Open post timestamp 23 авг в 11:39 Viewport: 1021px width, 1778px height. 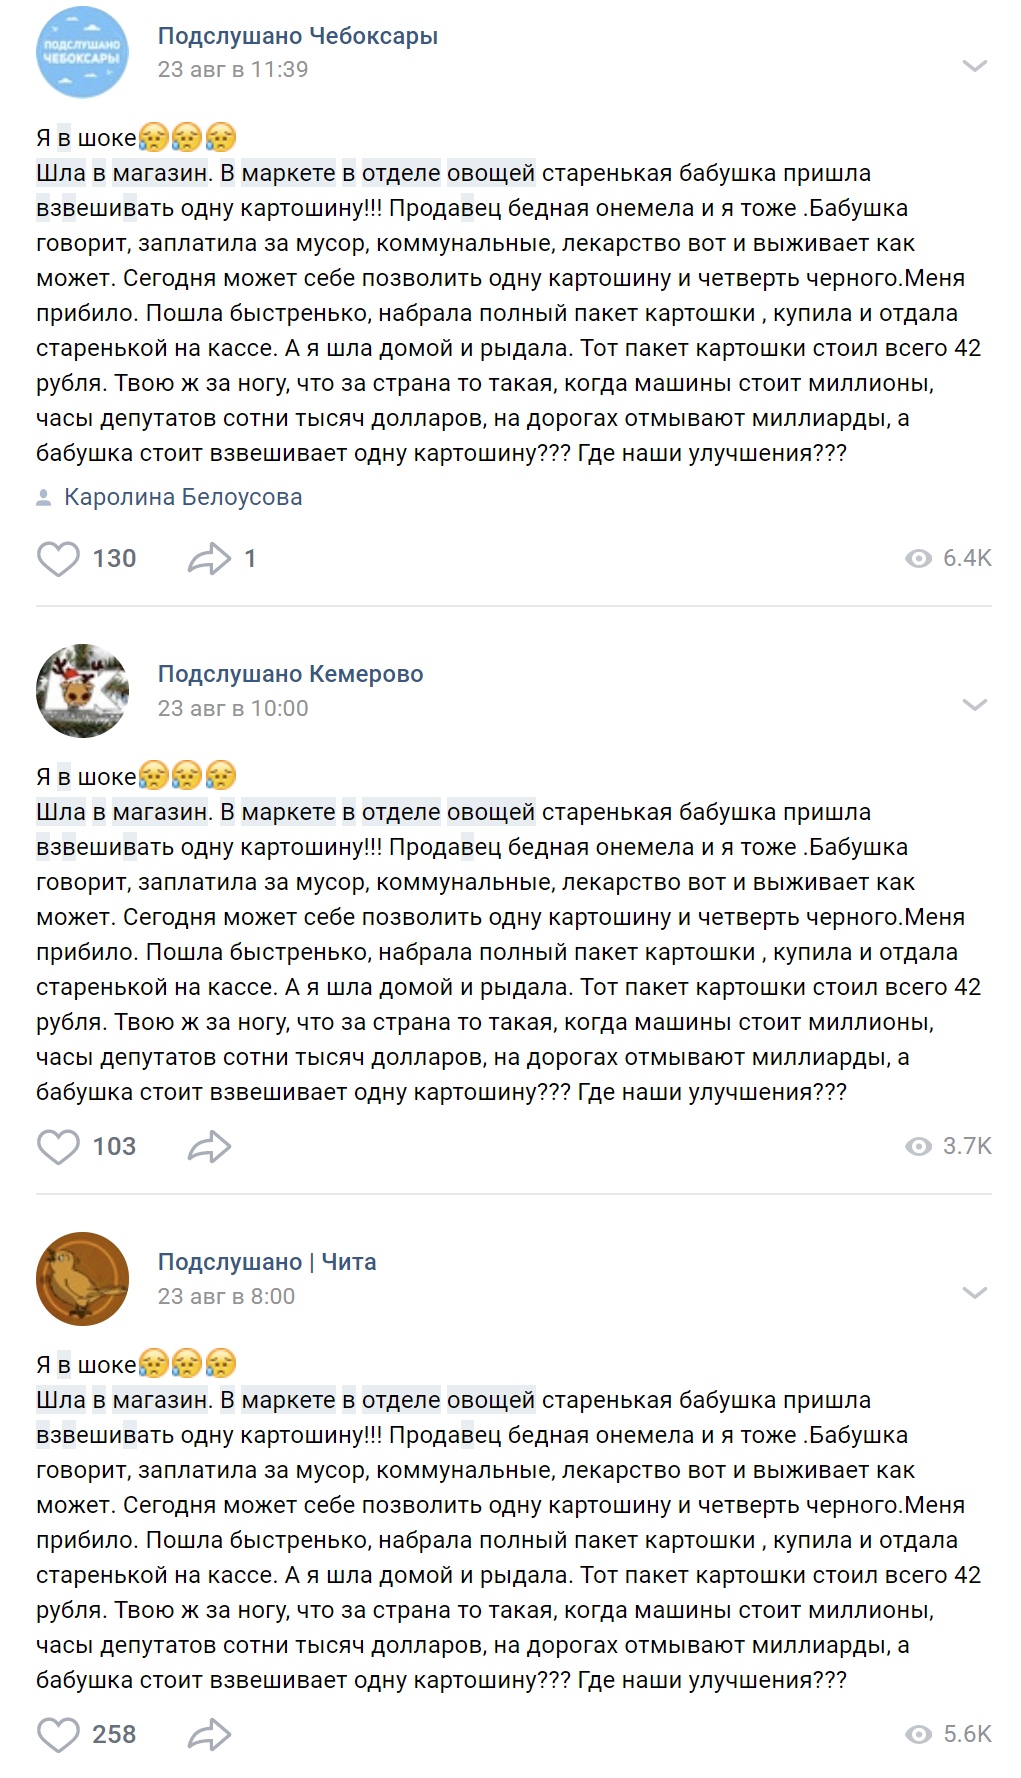coord(233,70)
